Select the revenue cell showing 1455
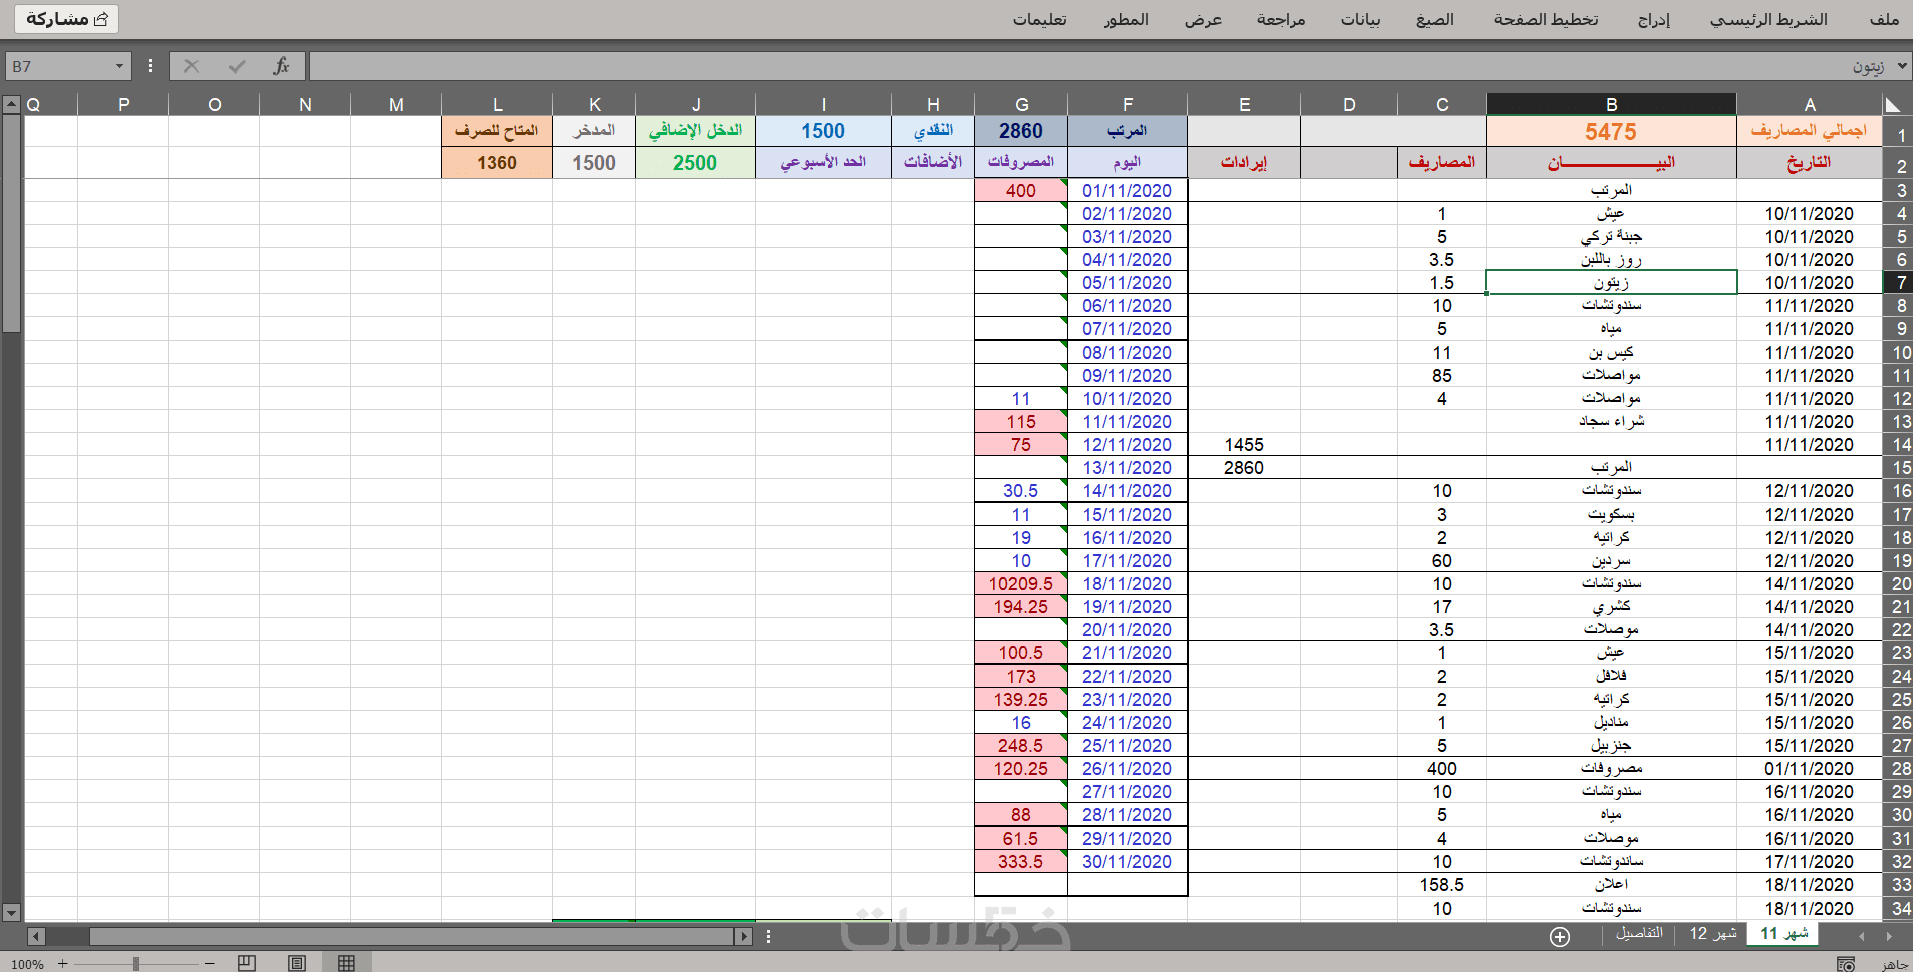Screen dimensions: 1913x972 pyautogui.click(x=1244, y=445)
